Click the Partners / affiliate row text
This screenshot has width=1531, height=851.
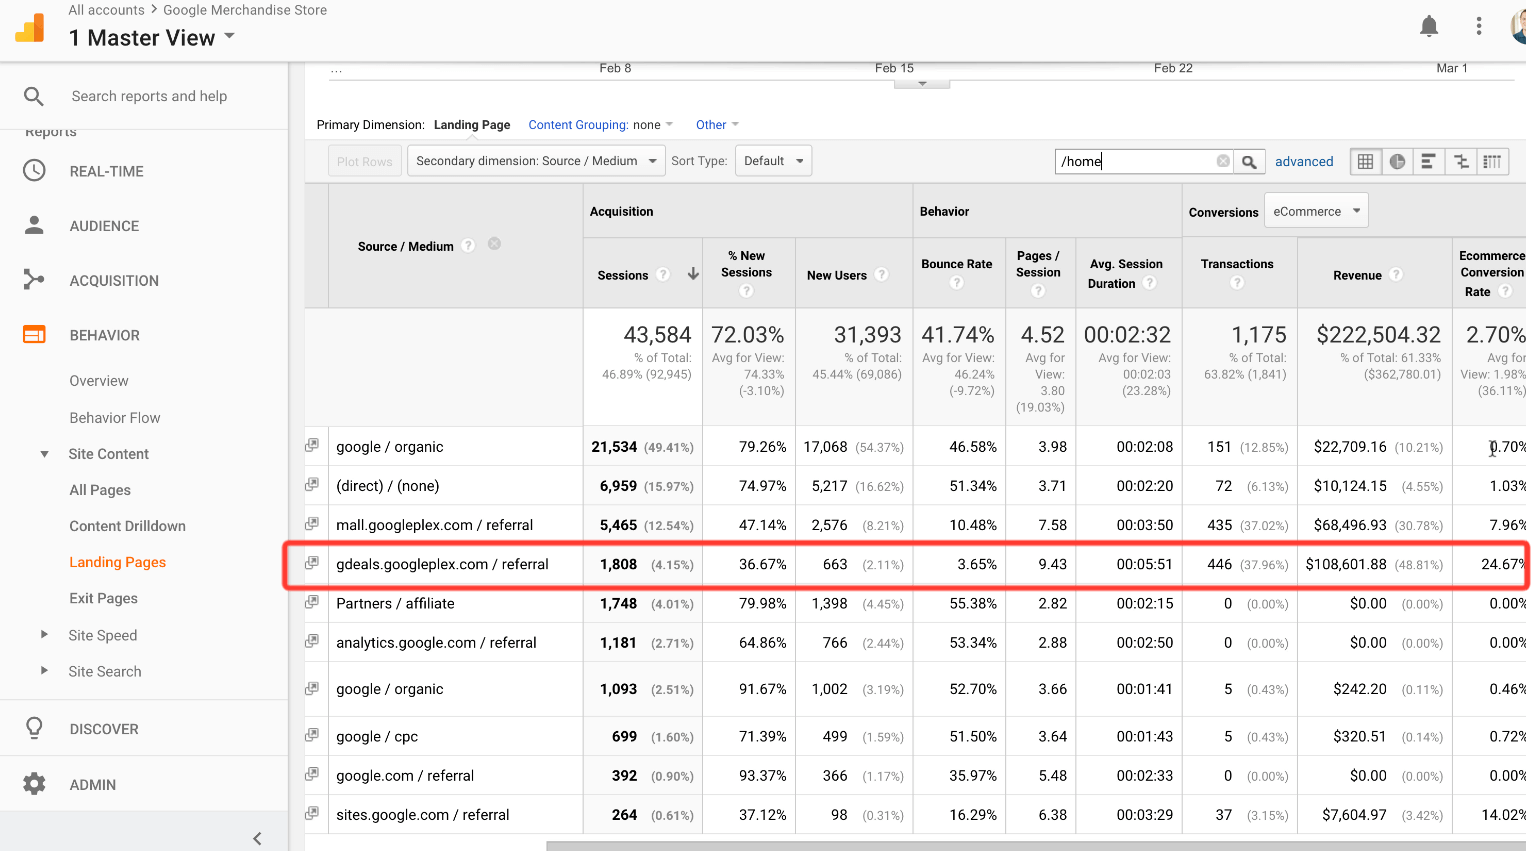[395, 603]
